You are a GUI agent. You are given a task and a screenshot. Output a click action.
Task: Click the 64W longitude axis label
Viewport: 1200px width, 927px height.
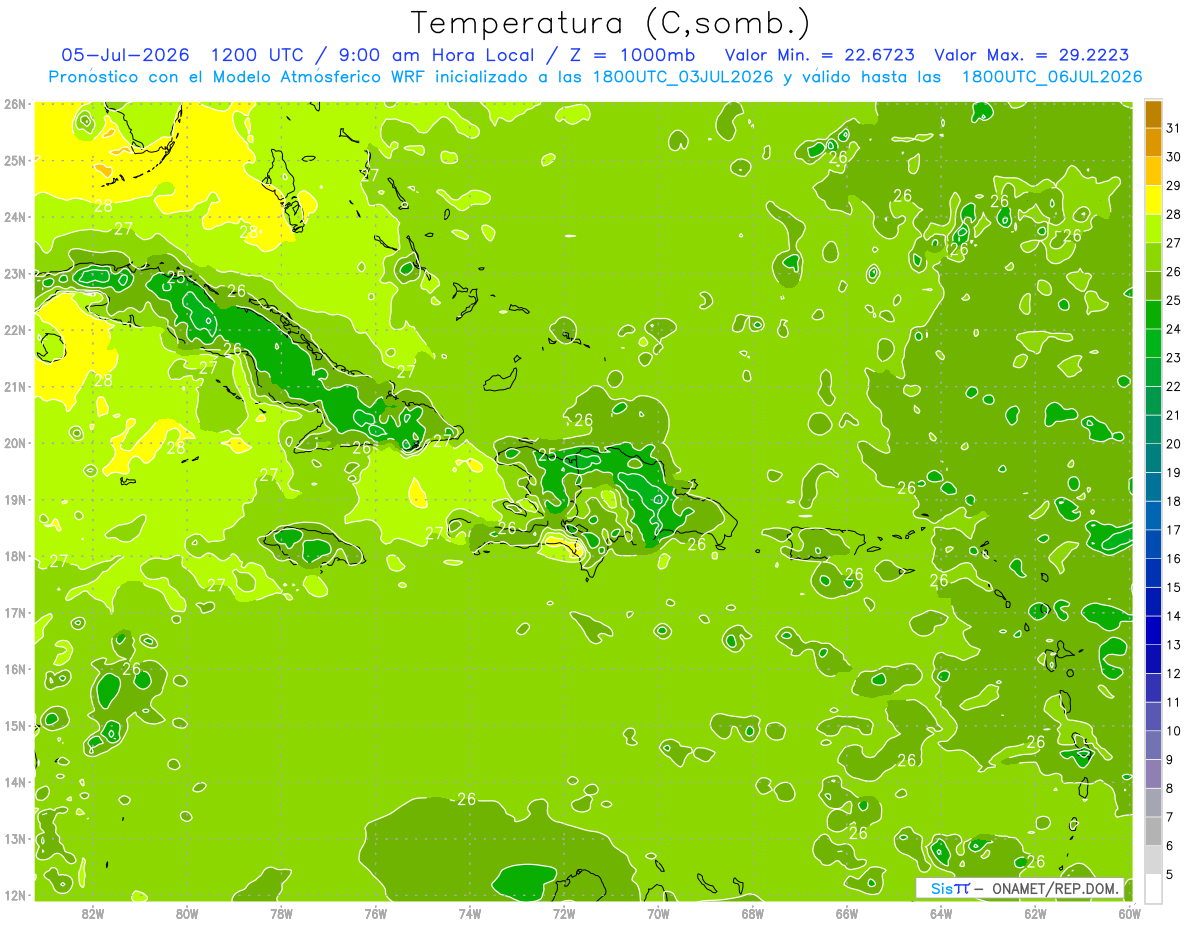940,913
